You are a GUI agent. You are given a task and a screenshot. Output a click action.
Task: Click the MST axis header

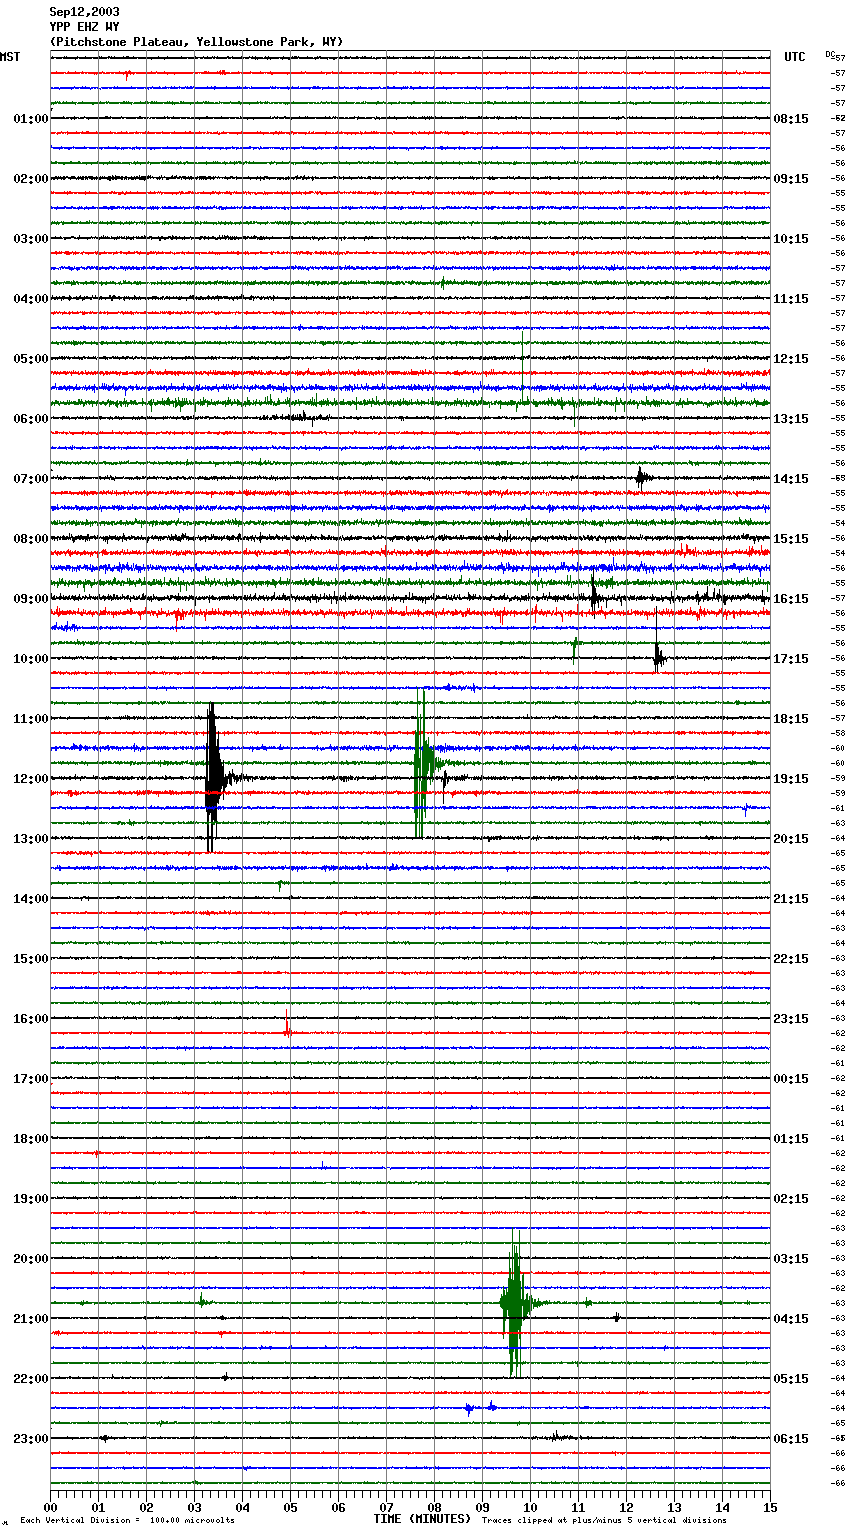point(10,57)
